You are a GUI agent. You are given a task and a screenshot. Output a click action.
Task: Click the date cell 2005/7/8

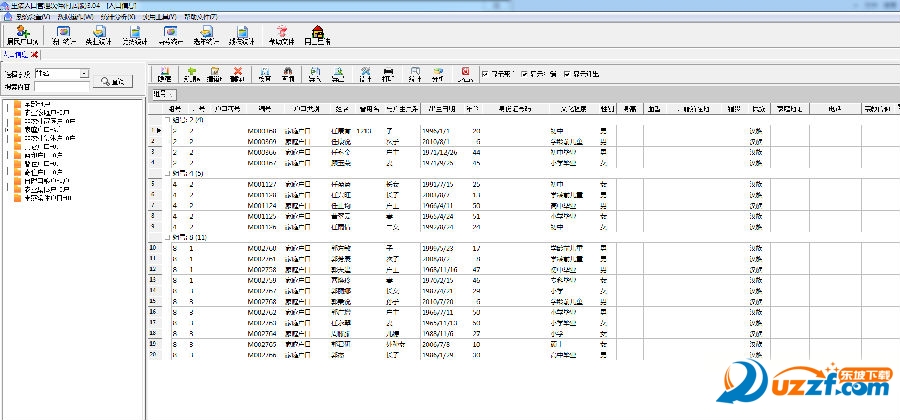coord(437,344)
